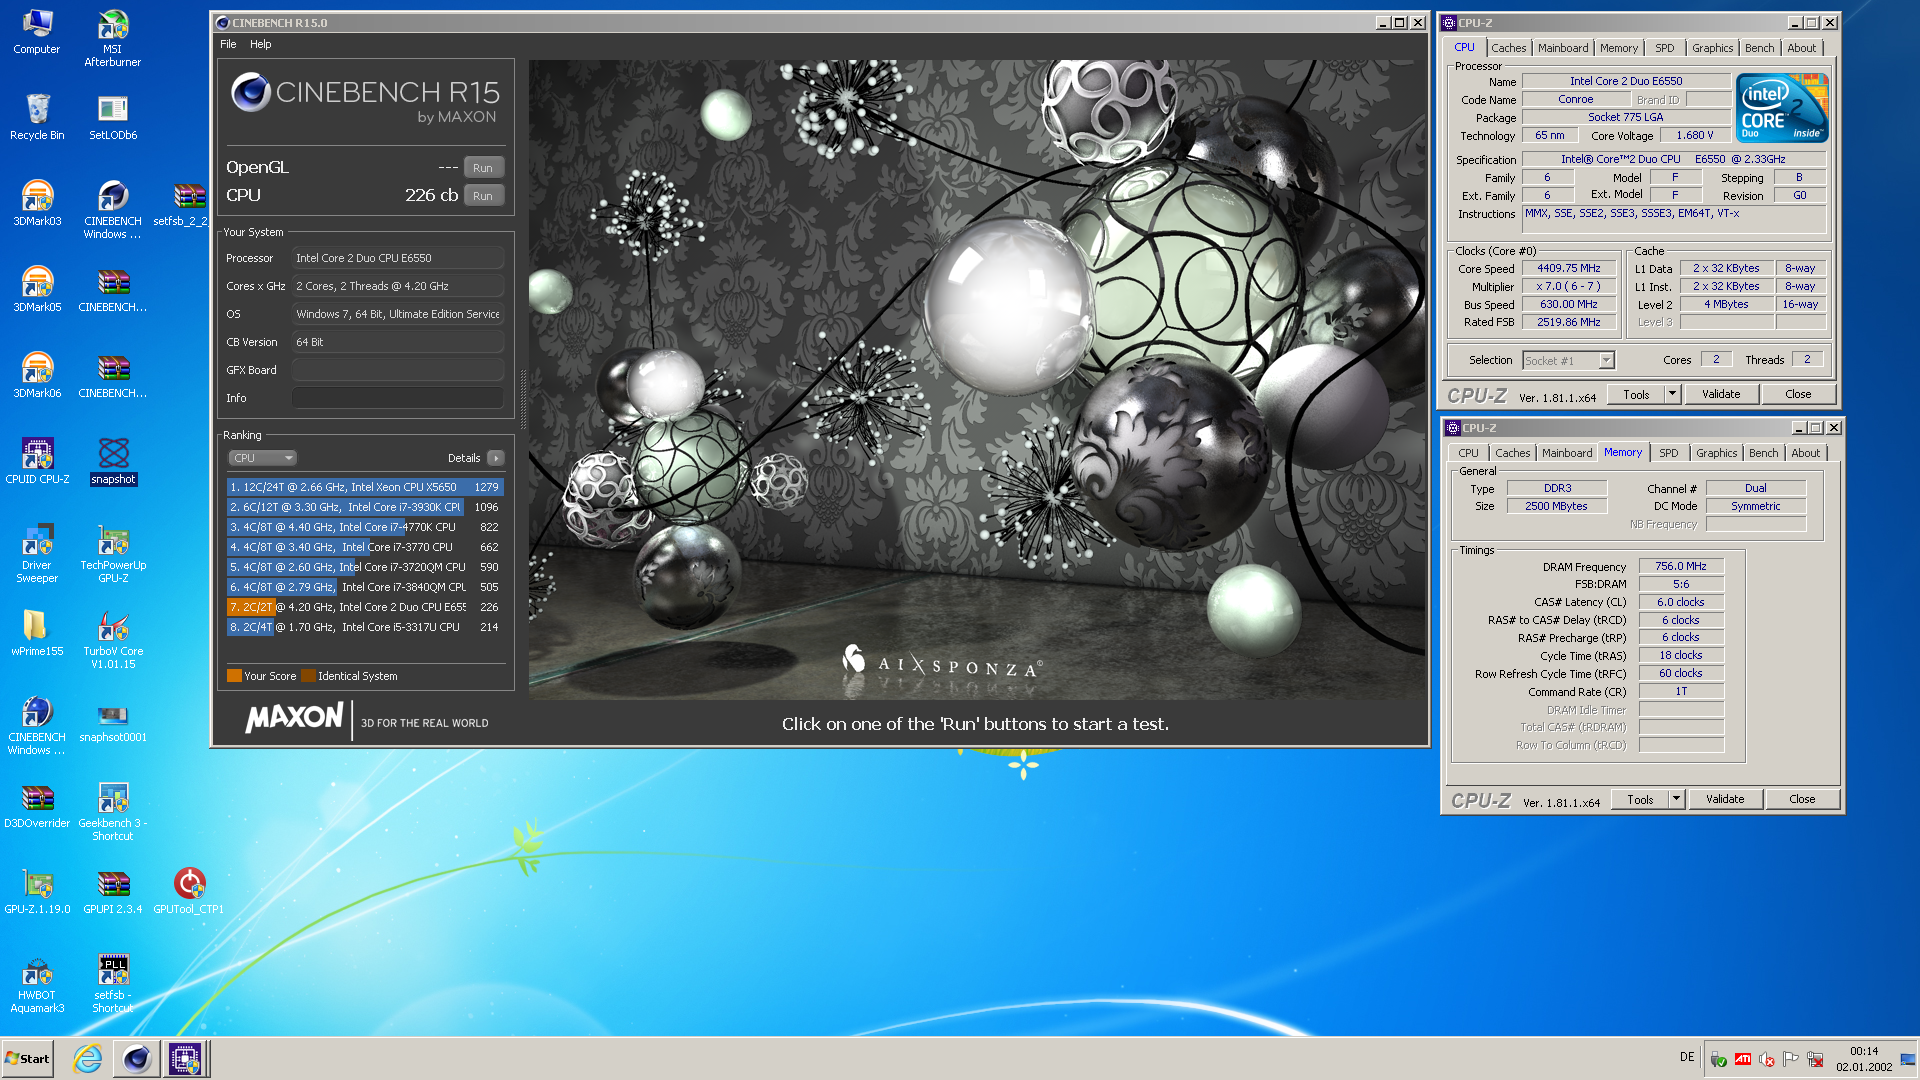Image resolution: width=1920 pixels, height=1080 pixels.
Task: Open the File menu in Cinebench
Action: pyautogui.click(x=228, y=44)
